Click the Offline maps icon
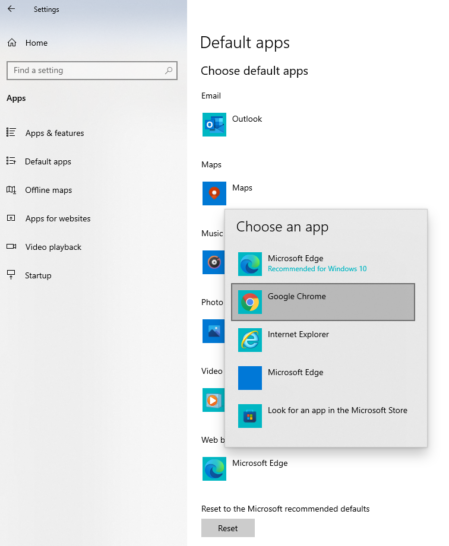This screenshot has height=546, width=449. pos(11,190)
